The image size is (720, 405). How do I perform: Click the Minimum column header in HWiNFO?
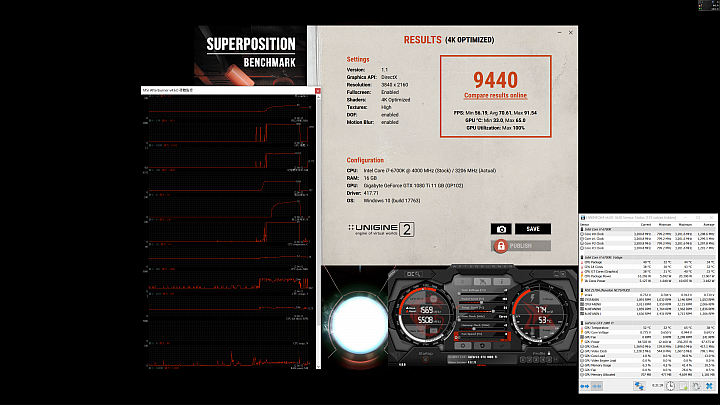coord(665,225)
